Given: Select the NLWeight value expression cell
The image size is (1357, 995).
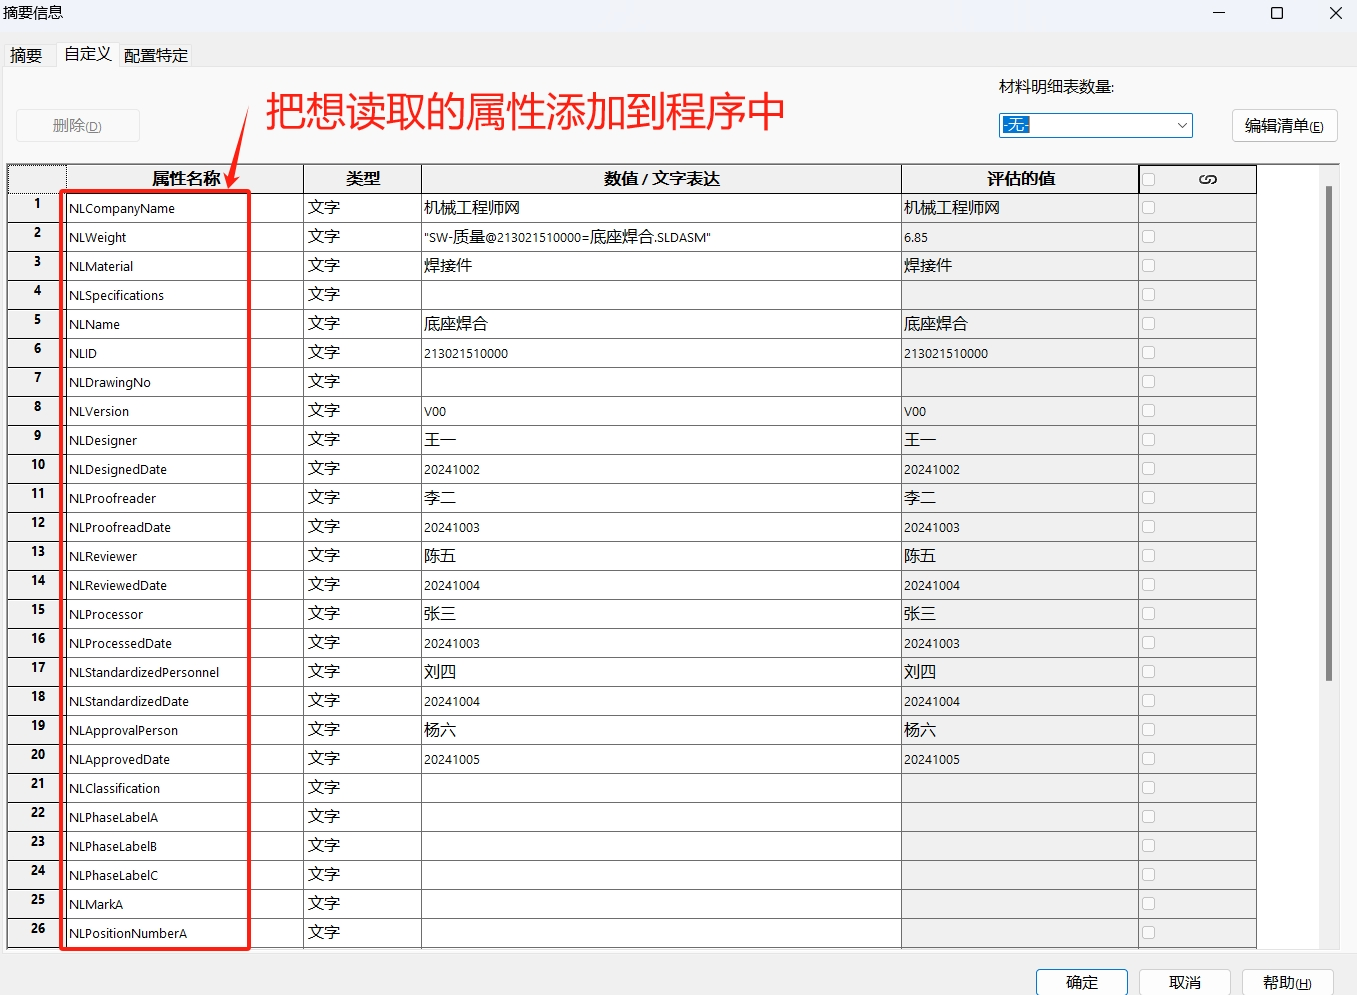Looking at the screenshot, I should pos(660,237).
